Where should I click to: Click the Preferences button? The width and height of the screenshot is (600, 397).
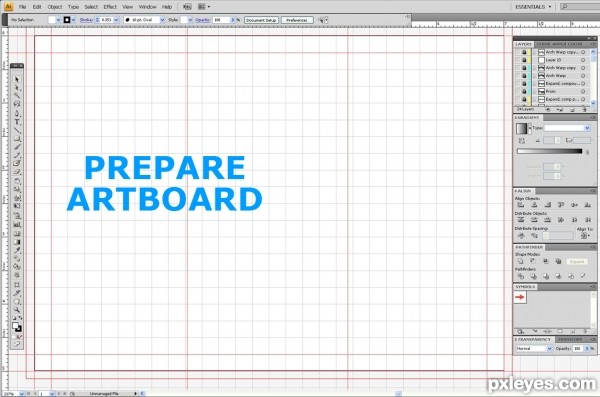297,20
